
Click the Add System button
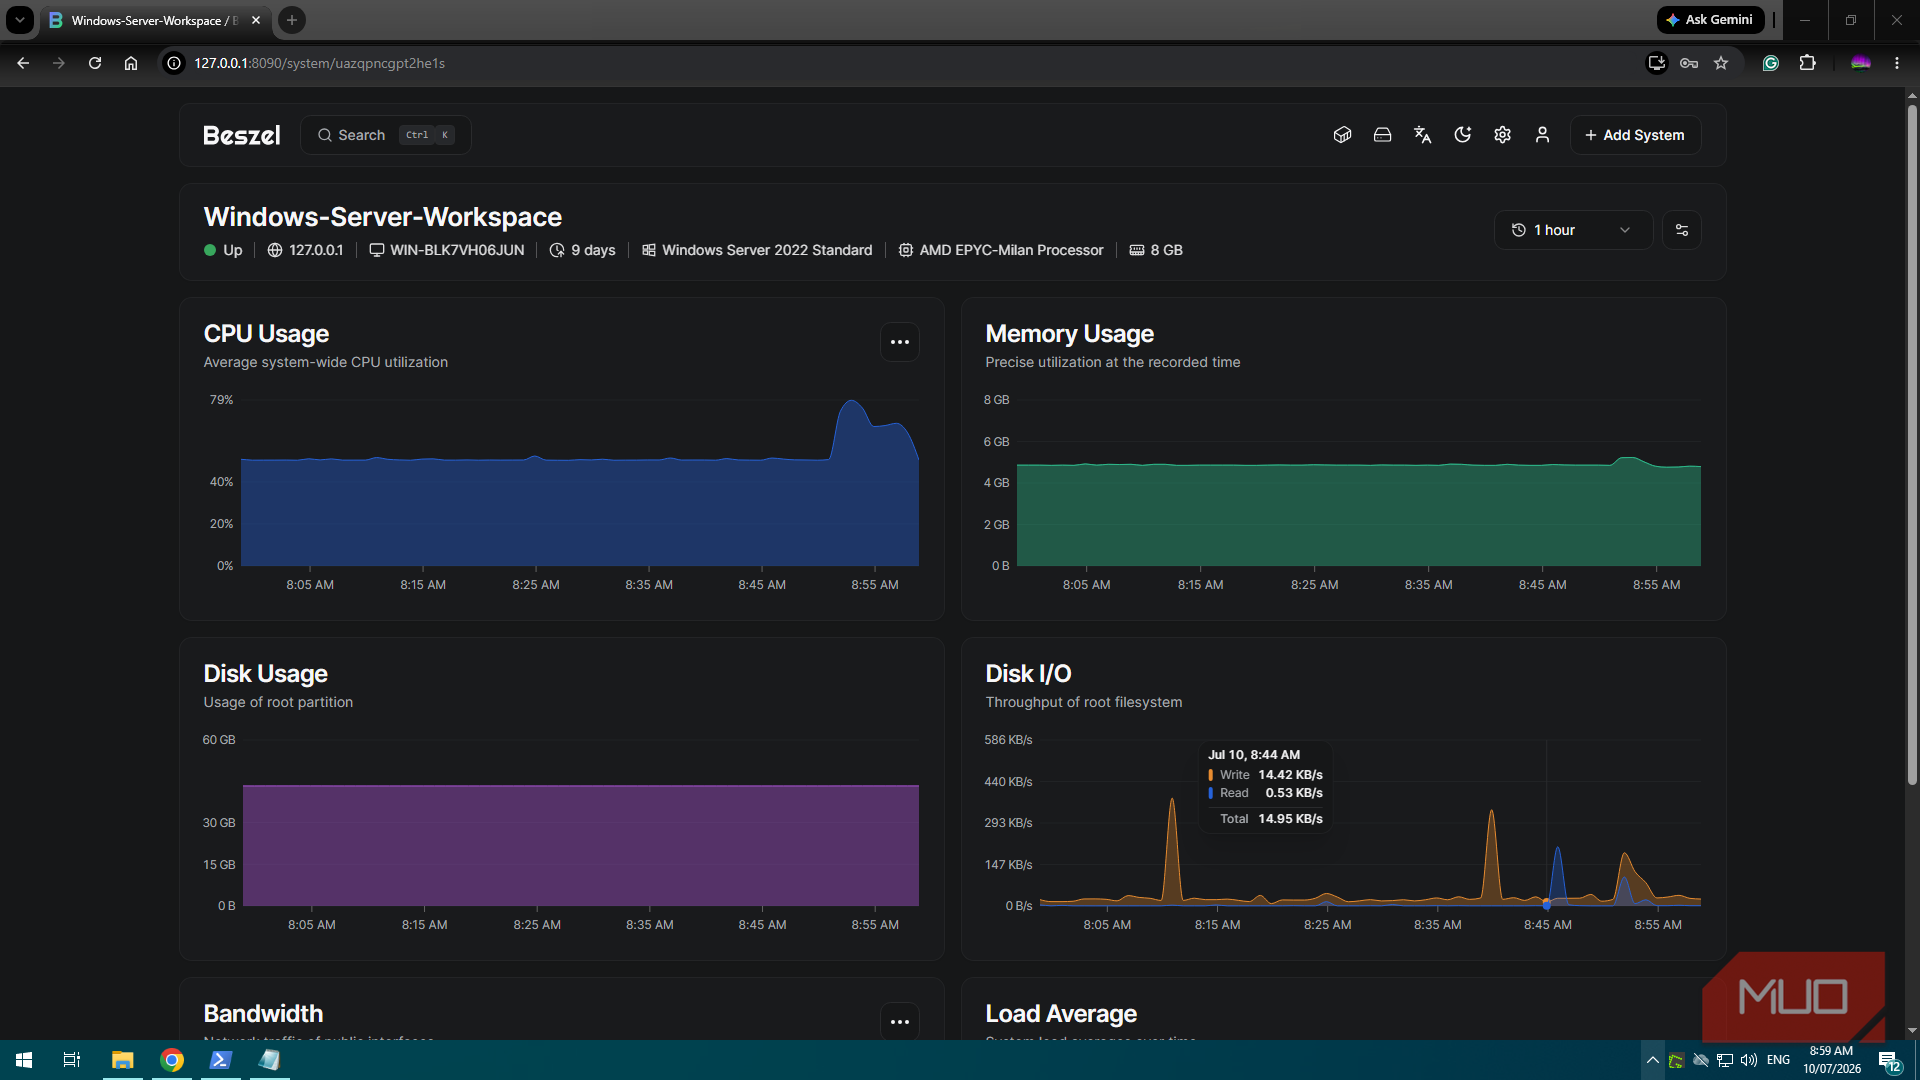1635,135
